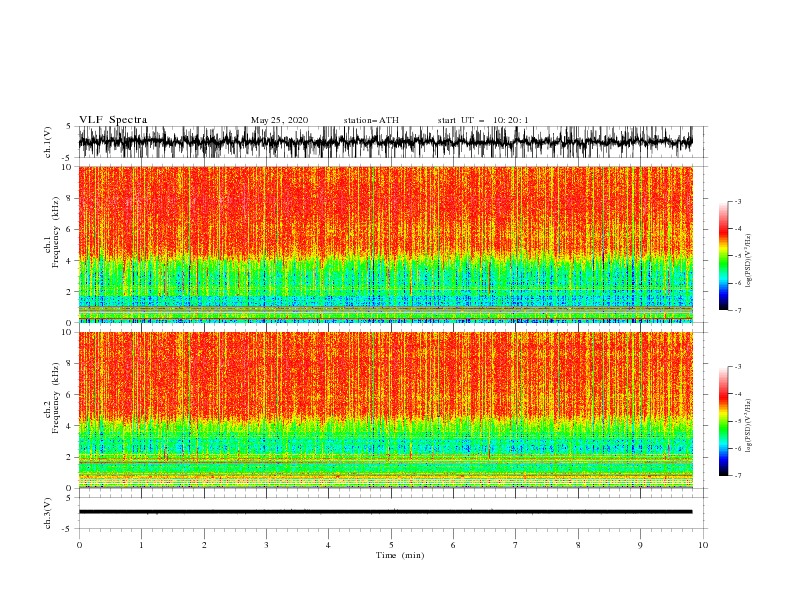
Task: Select the "start UT = 10:20:1" text
Action: 483,120
